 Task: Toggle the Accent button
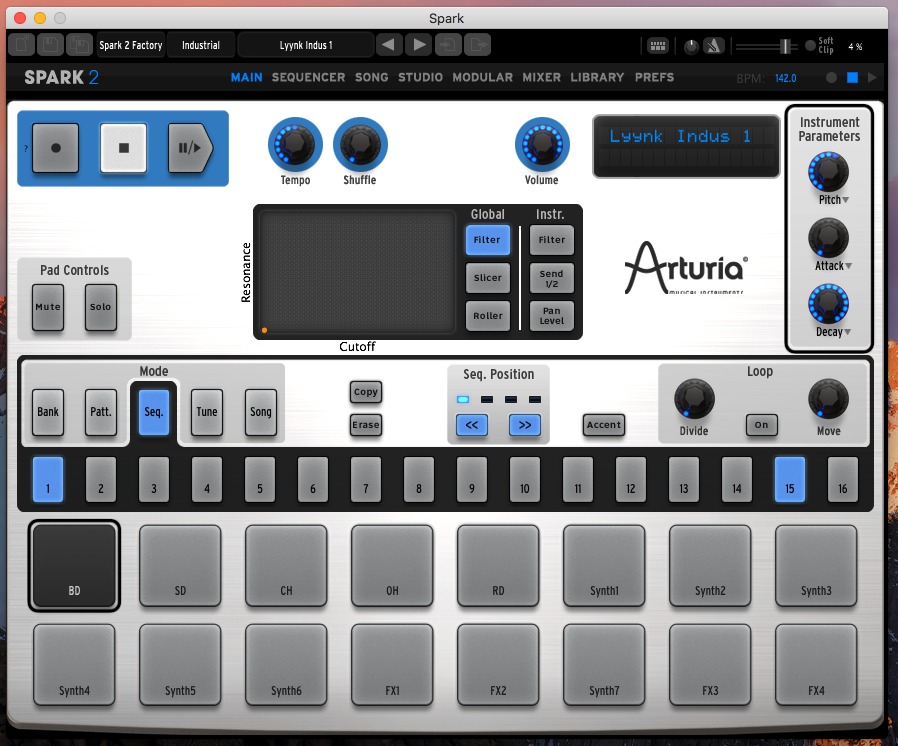click(604, 425)
